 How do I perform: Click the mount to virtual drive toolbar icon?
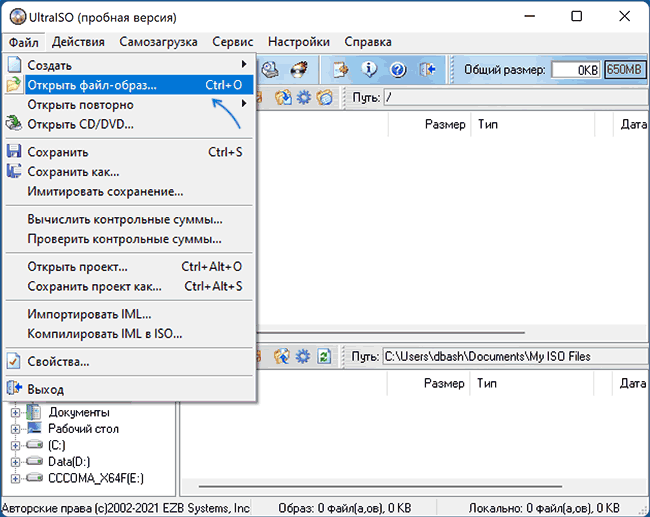point(271,70)
